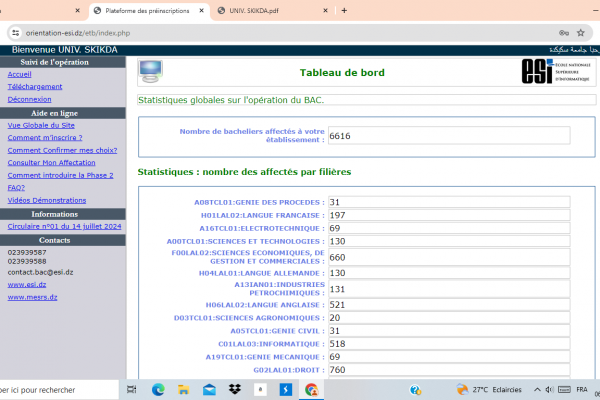Open the password manager key icon
This screenshot has width=600, height=400.
tap(564, 33)
